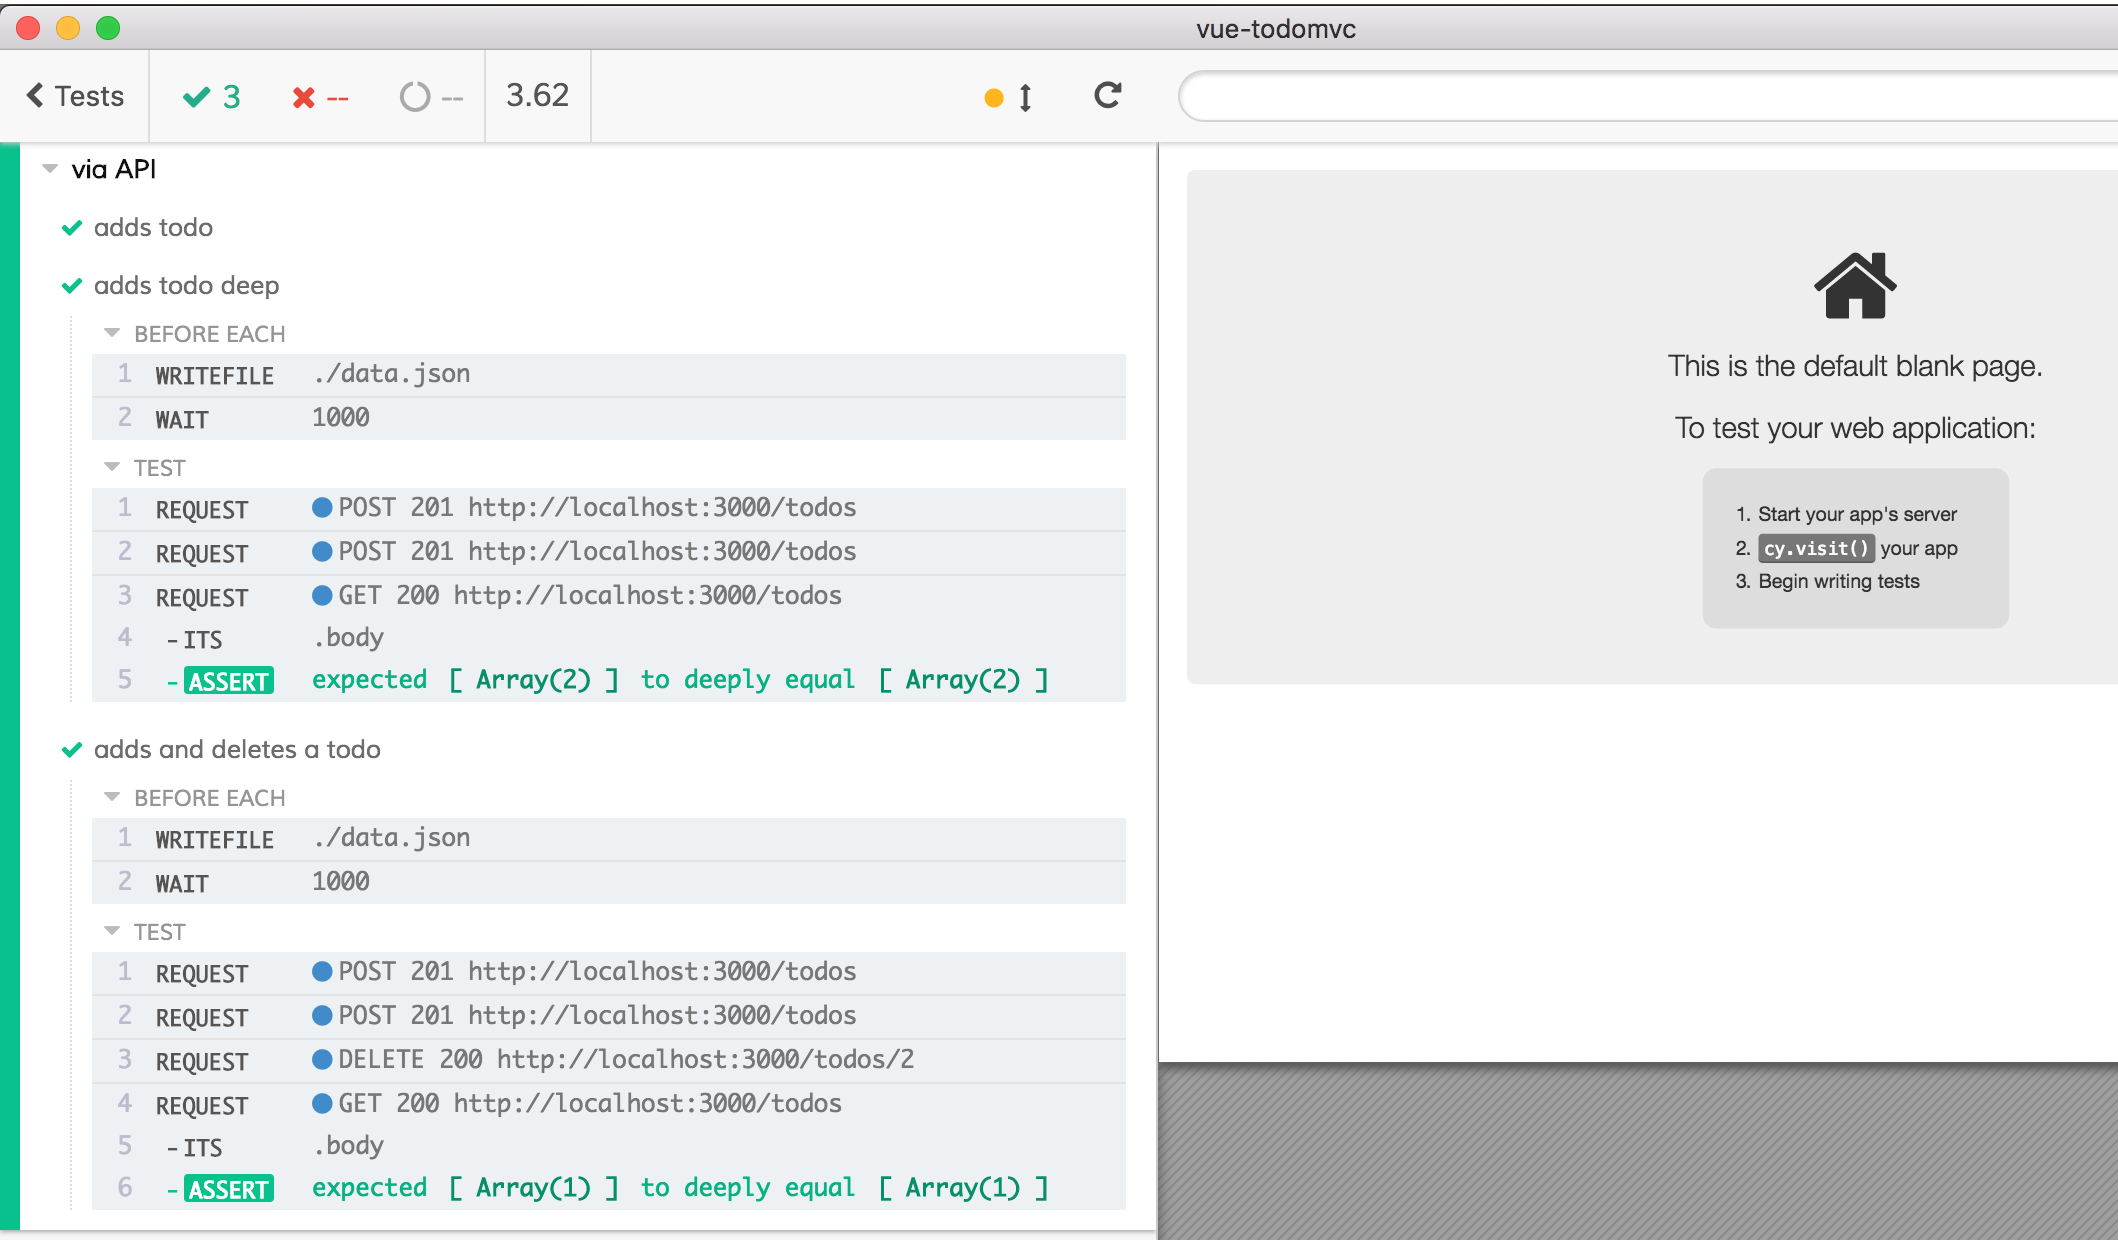Click the home icon on blank page
The image size is (2118, 1240).
pyautogui.click(x=1854, y=286)
